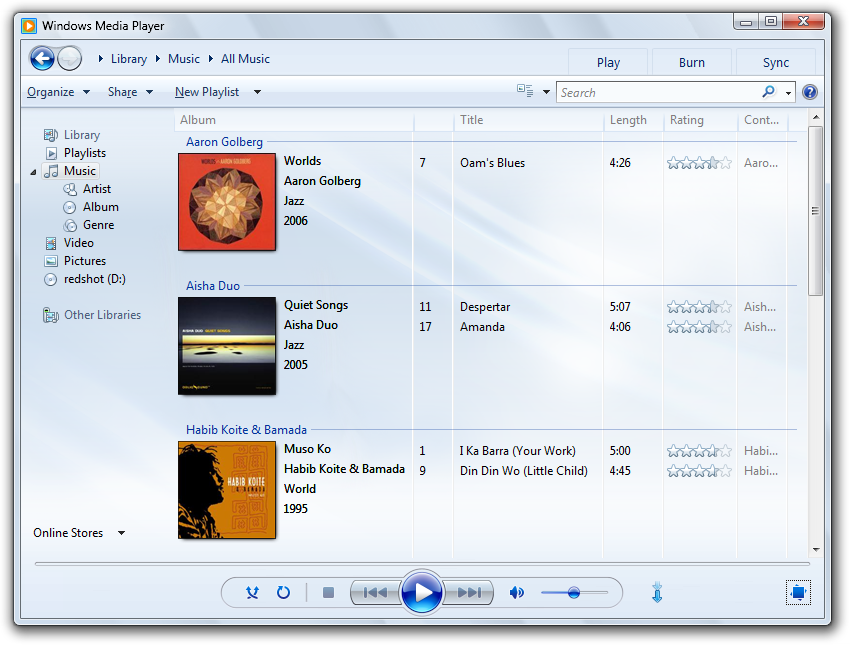Open the Pictures library
Screen dimensions: 850x646
tap(85, 261)
